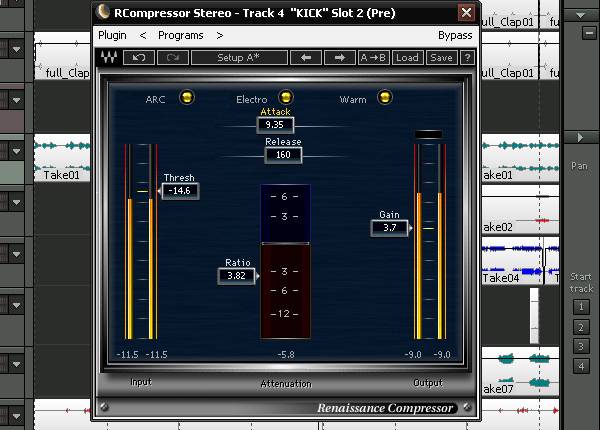
Task: Save the current preset
Action: (x=441, y=58)
